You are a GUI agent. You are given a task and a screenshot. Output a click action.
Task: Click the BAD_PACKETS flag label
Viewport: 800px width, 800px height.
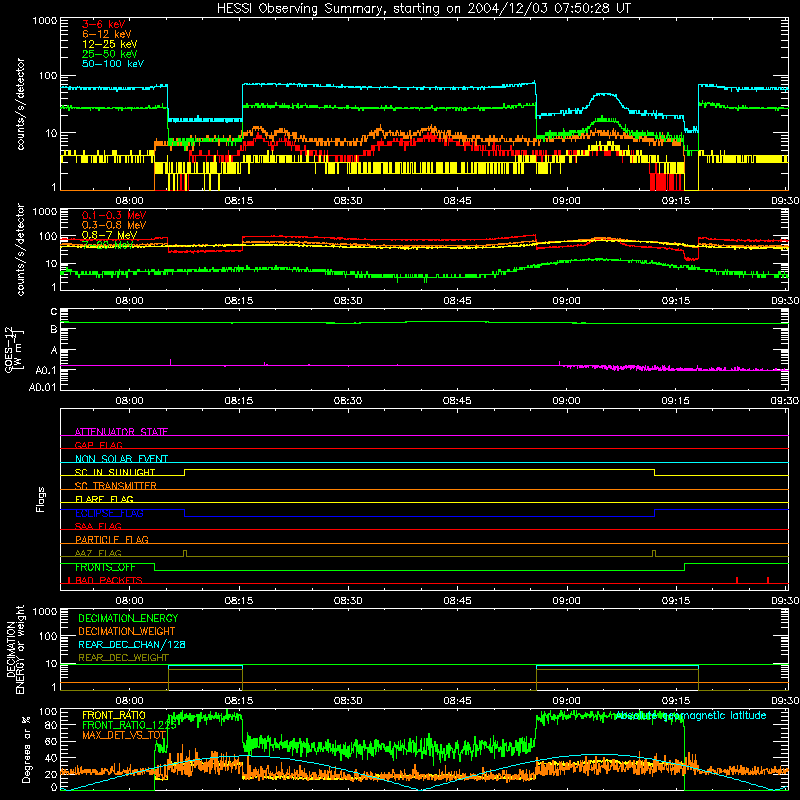coord(108,580)
